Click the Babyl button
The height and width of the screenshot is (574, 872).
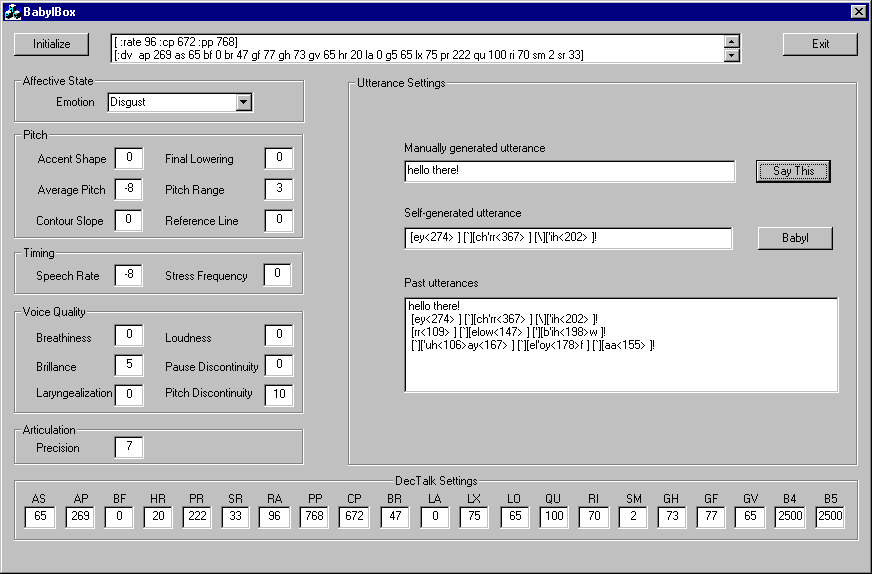tap(795, 238)
